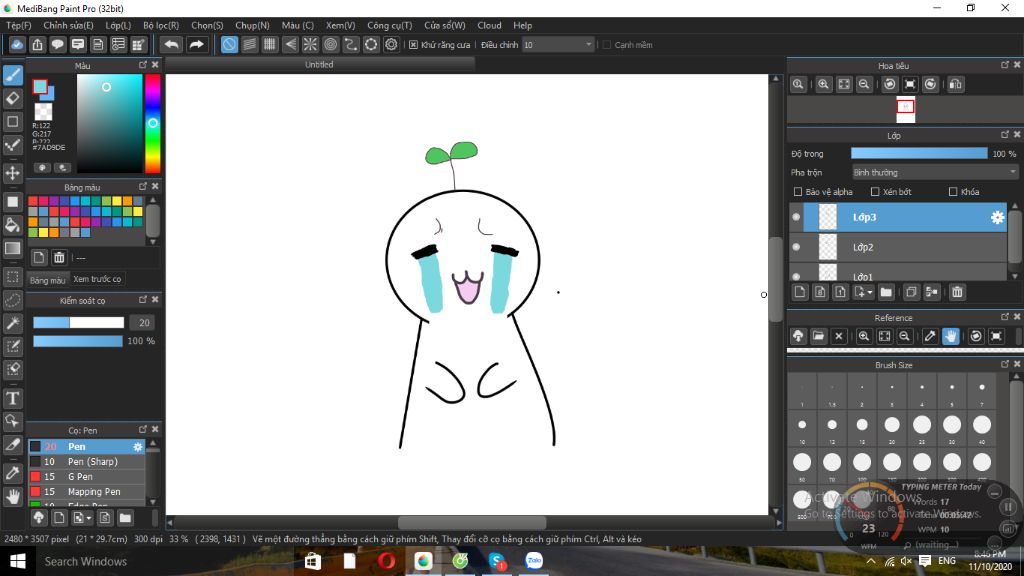Select the Magic Wand tool

coord(12,323)
